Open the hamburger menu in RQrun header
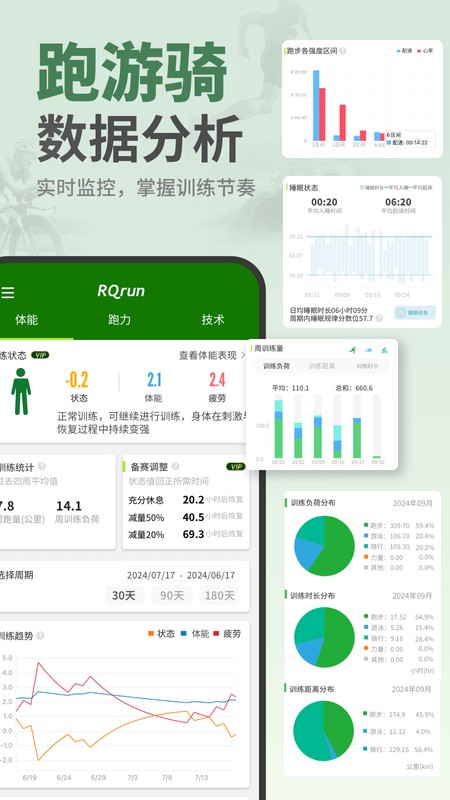This screenshot has height=800, width=450. (x=8, y=292)
